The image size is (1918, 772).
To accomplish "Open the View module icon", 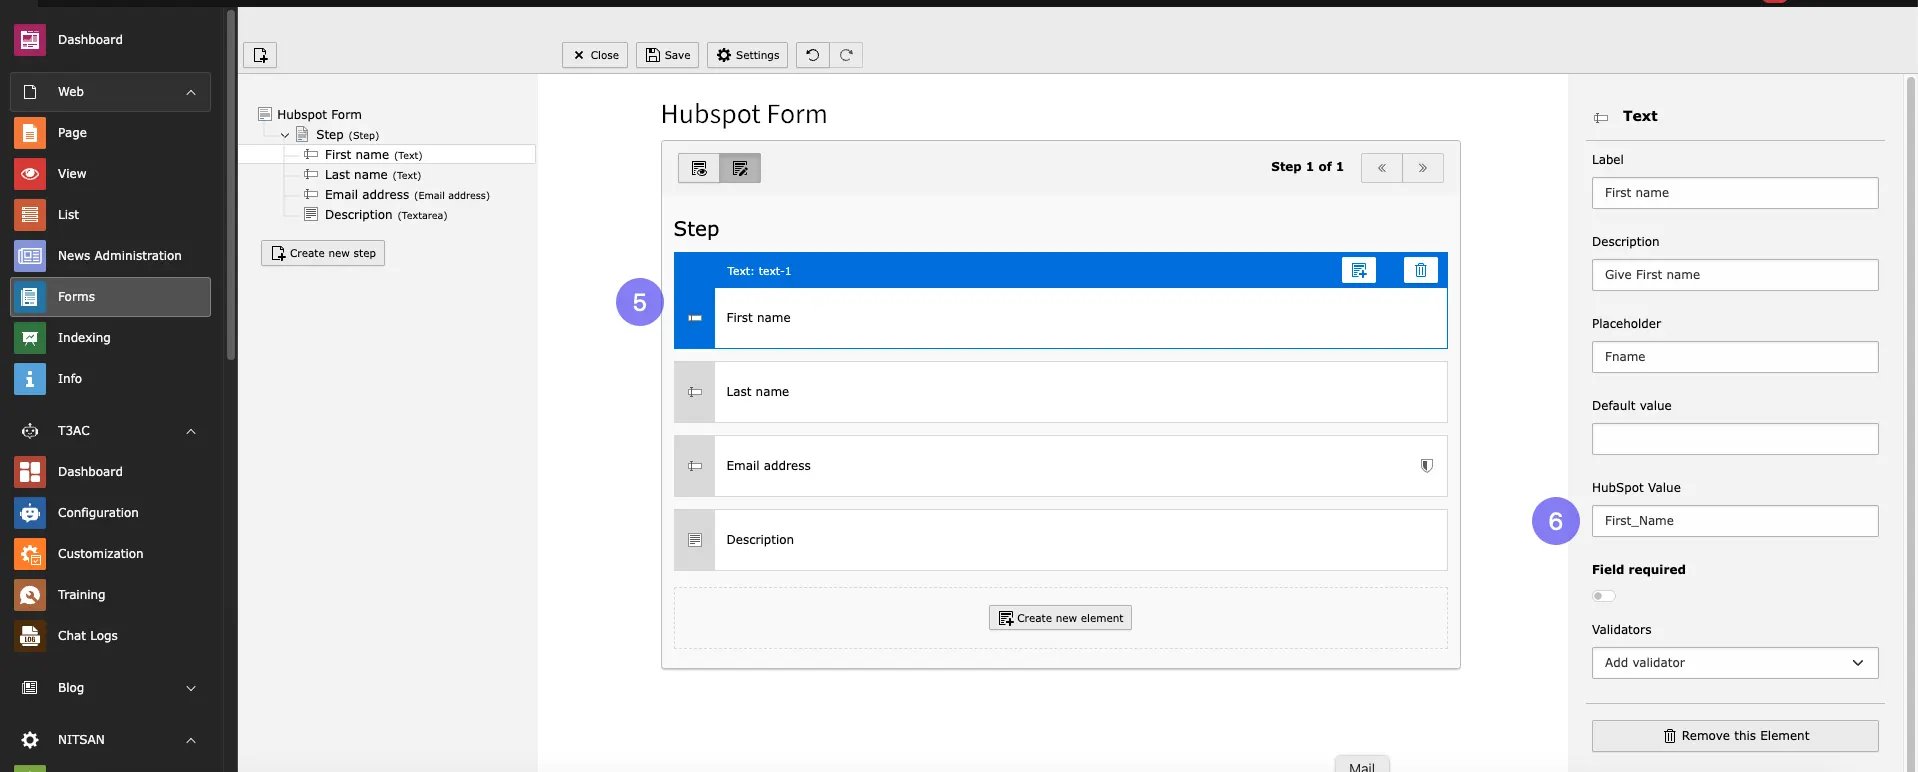I will pos(30,174).
